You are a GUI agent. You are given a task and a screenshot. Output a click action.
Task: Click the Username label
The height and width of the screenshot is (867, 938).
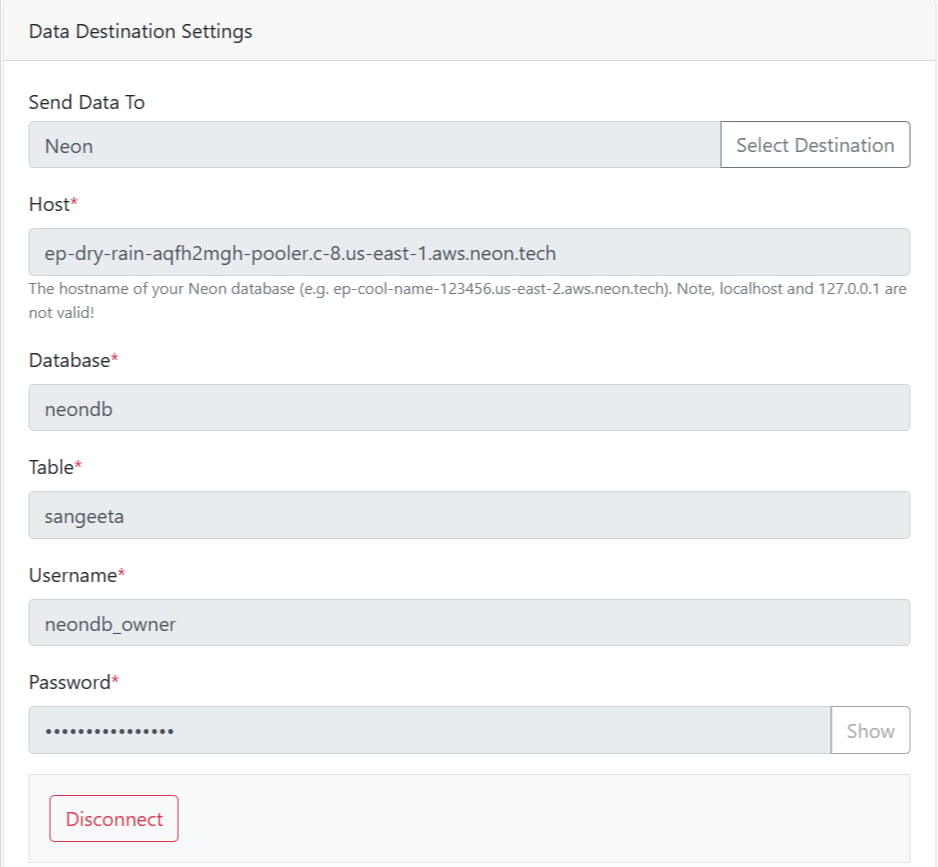(77, 575)
